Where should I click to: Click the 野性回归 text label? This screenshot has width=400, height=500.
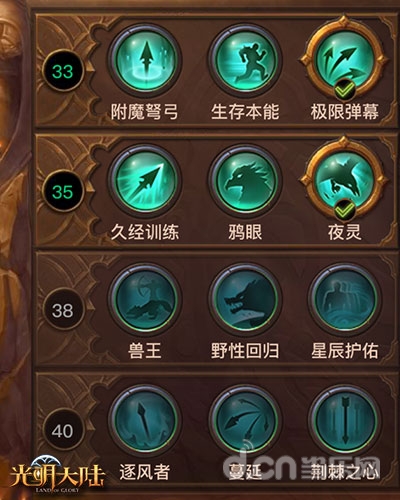(x=245, y=351)
